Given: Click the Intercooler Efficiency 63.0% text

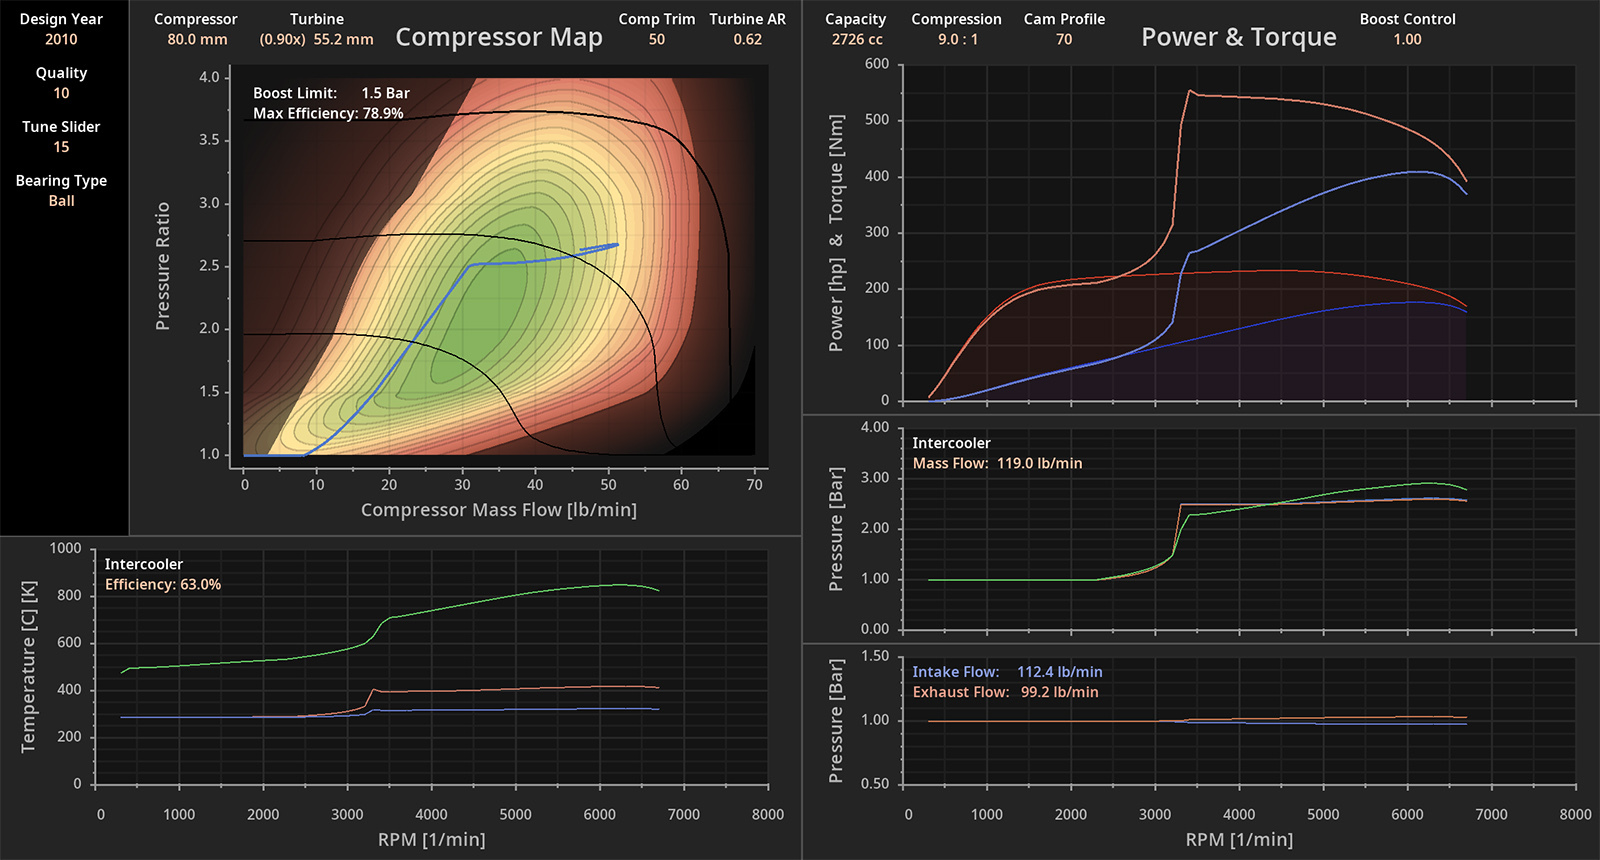Looking at the screenshot, I should pyautogui.click(x=163, y=584).
